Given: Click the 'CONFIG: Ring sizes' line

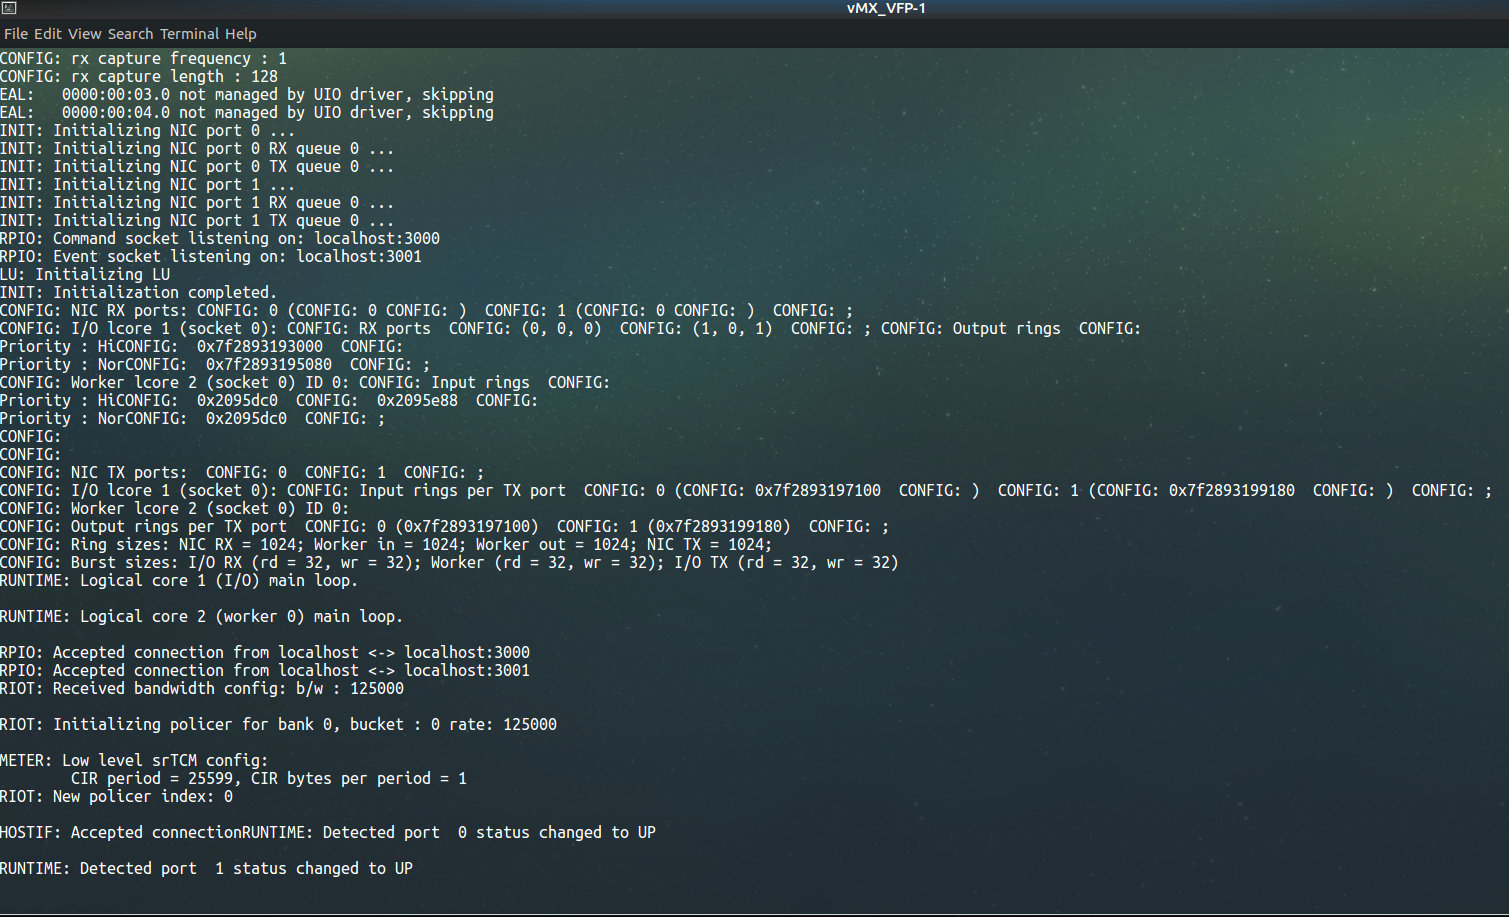Looking at the screenshot, I should [x=386, y=545].
